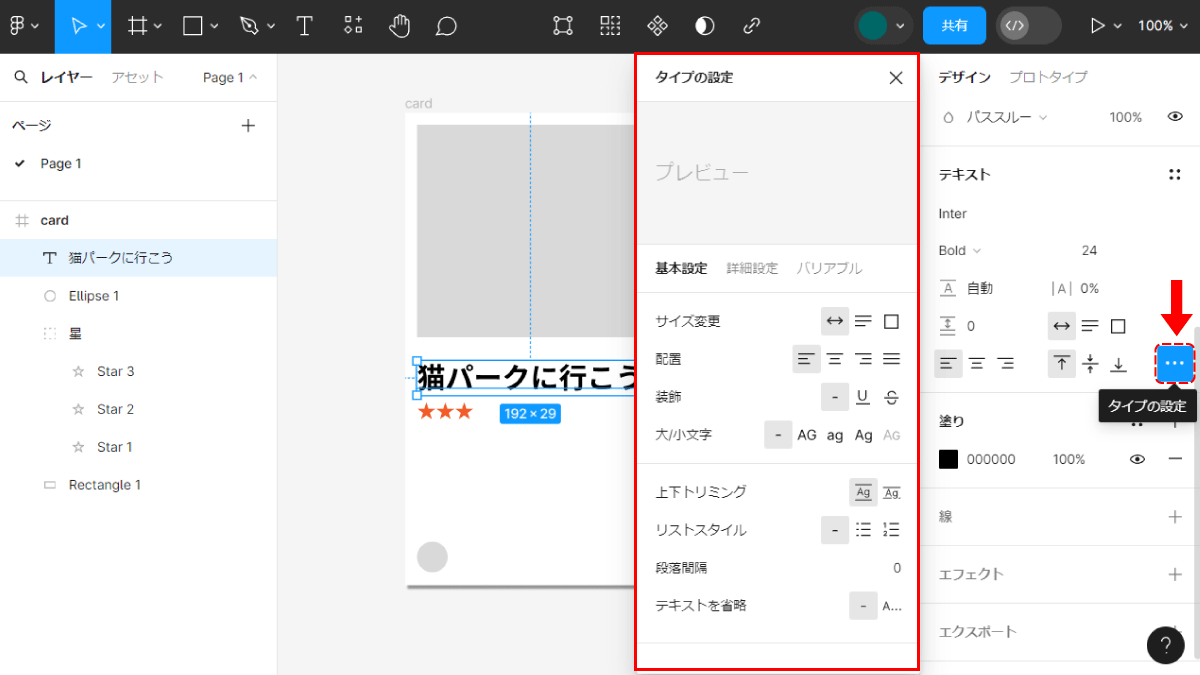Image resolution: width=1200 pixels, height=675 pixels.
Task: Select numbered list in リストスタイル row
Action: [892, 530]
